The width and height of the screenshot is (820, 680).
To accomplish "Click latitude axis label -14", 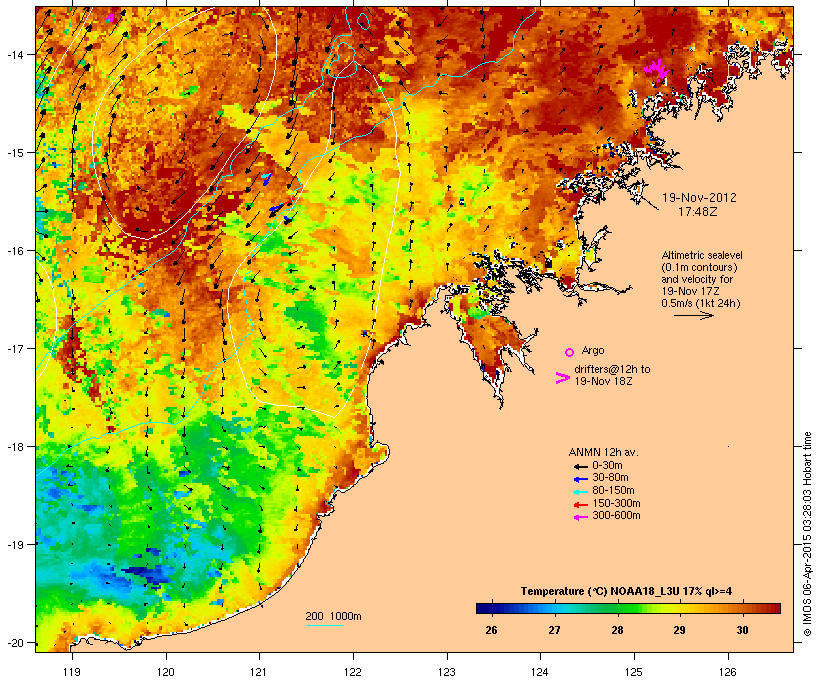I will (14, 54).
